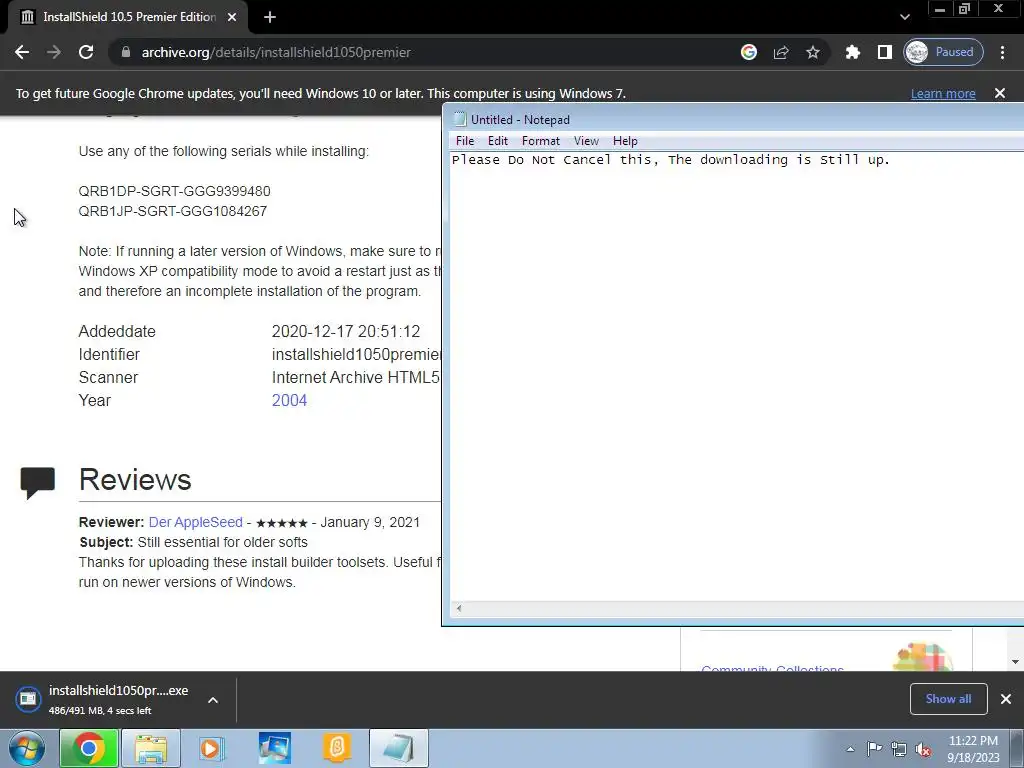Click the orange B app taskbar icon
The image size is (1024, 768).
point(337,748)
